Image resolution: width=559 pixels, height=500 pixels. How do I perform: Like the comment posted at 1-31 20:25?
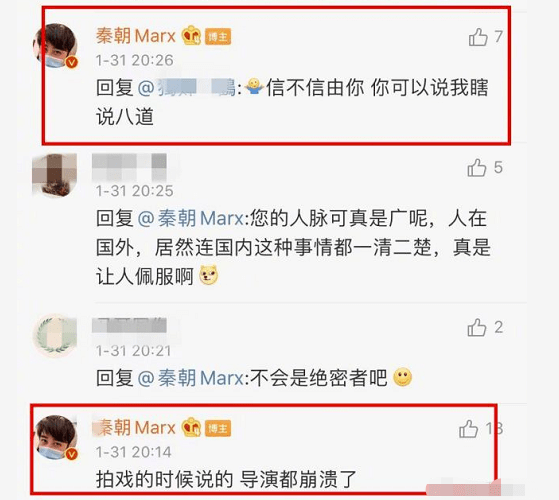coord(477,167)
